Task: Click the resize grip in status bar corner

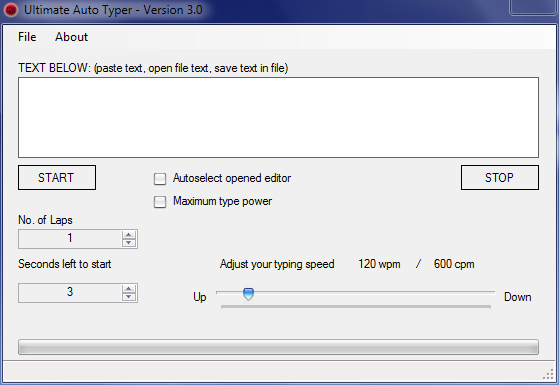Action: (x=548, y=374)
